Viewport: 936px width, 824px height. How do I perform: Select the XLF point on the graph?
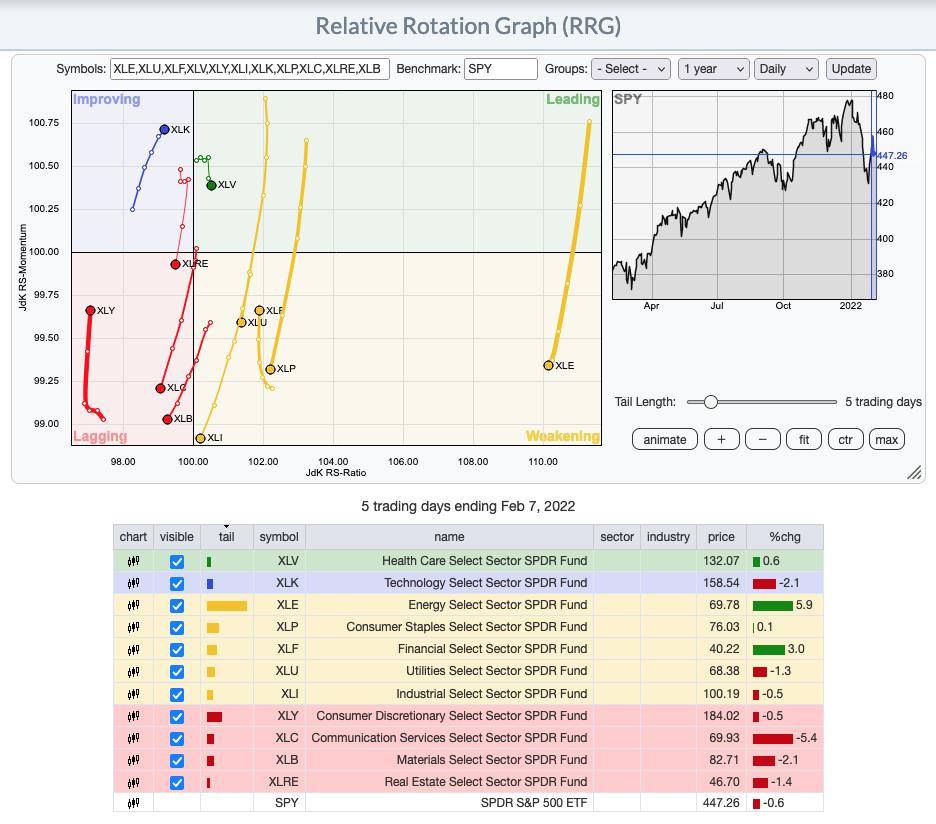[x=259, y=310]
